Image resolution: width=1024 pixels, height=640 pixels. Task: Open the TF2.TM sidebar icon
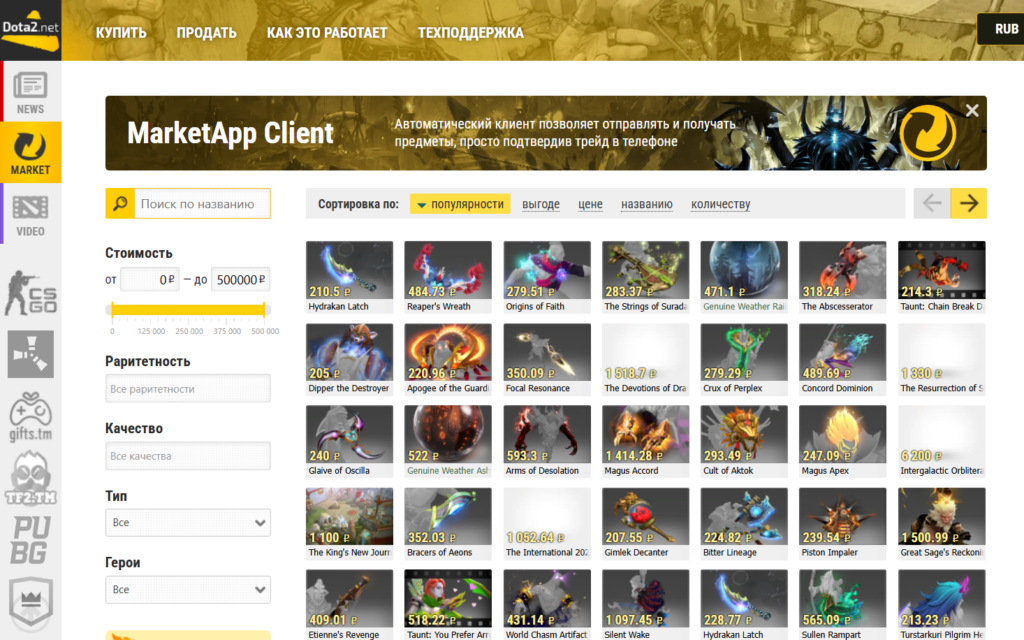(31, 478)
